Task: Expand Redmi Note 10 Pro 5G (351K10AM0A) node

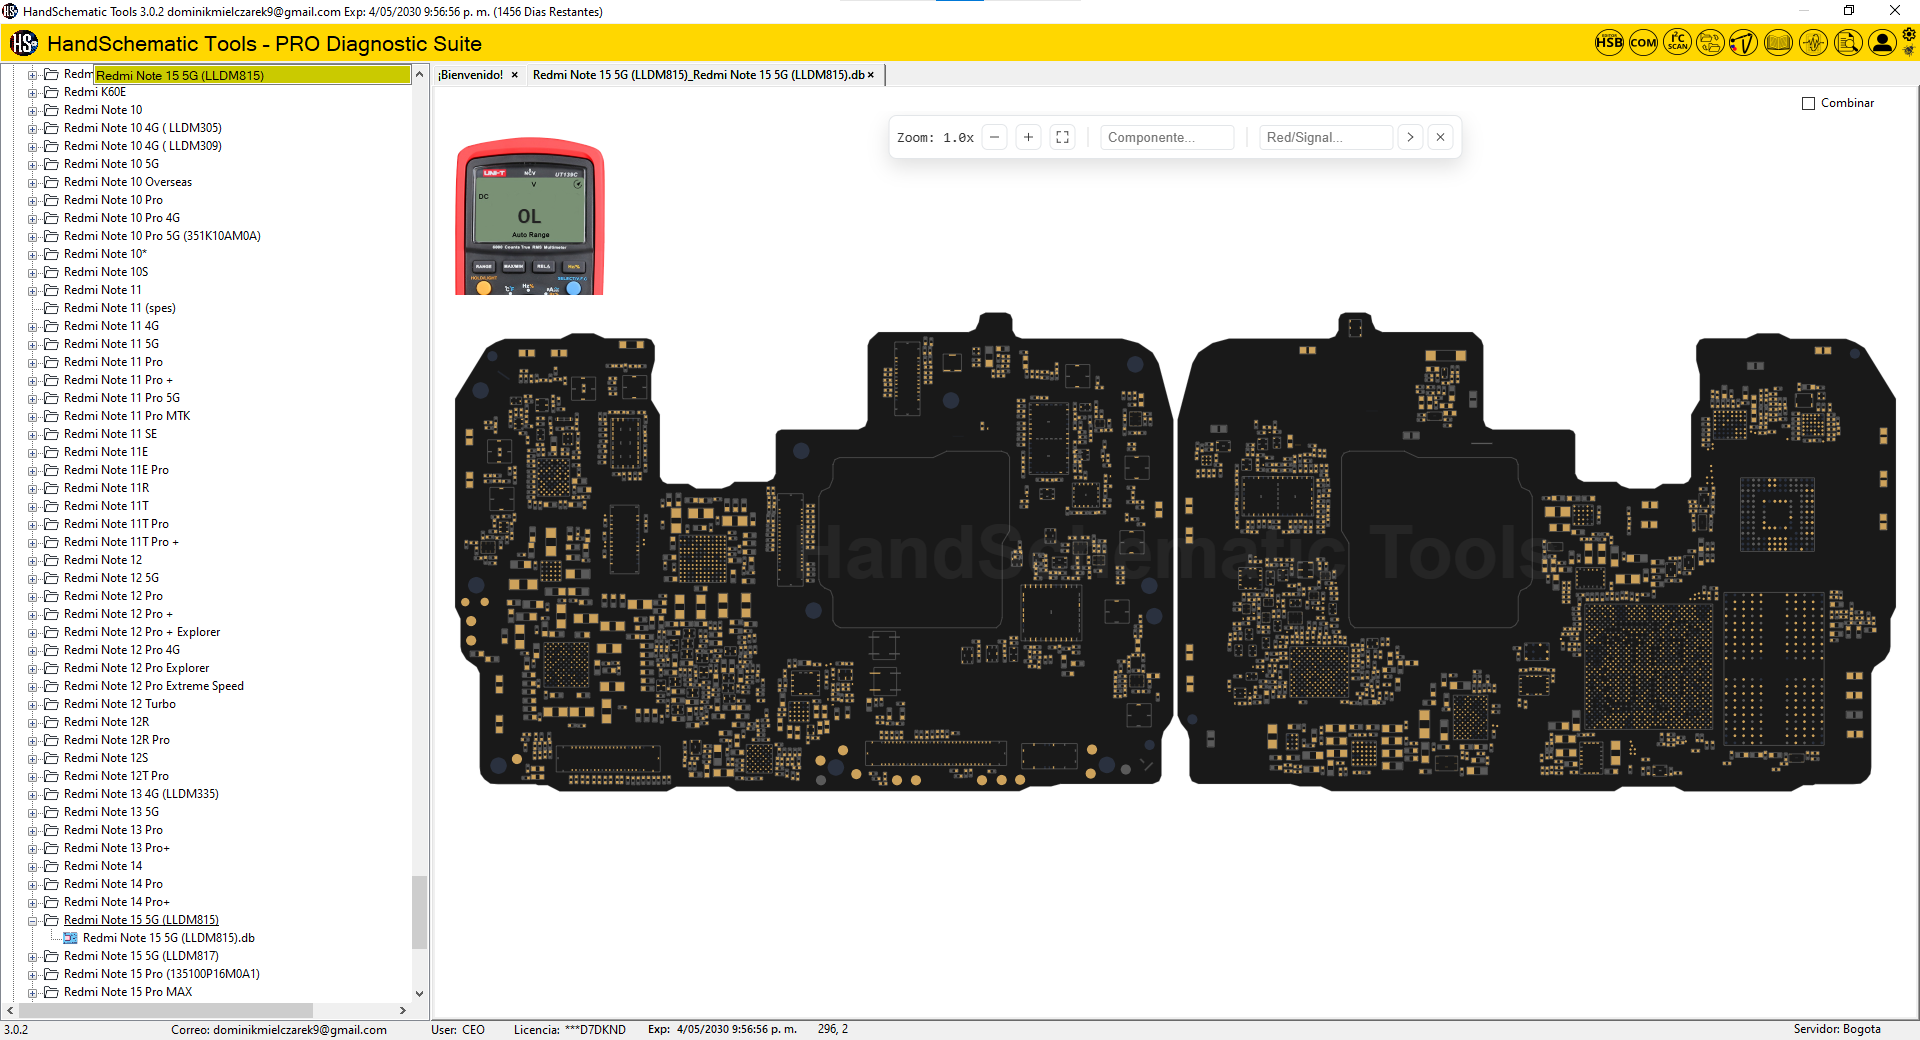Action: pyautogui.click(x=32, y=236)
